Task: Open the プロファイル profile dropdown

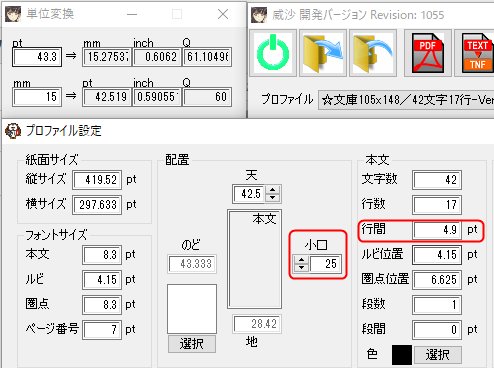Action: (x=406, y=100)
